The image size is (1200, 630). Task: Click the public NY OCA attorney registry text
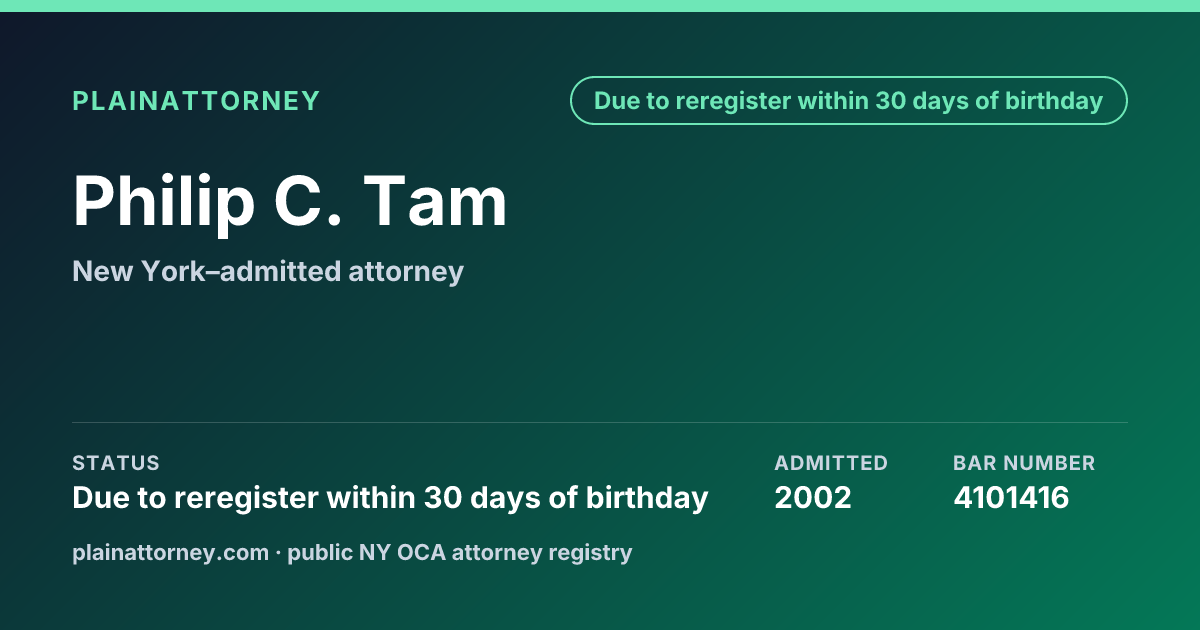point(460,552)
